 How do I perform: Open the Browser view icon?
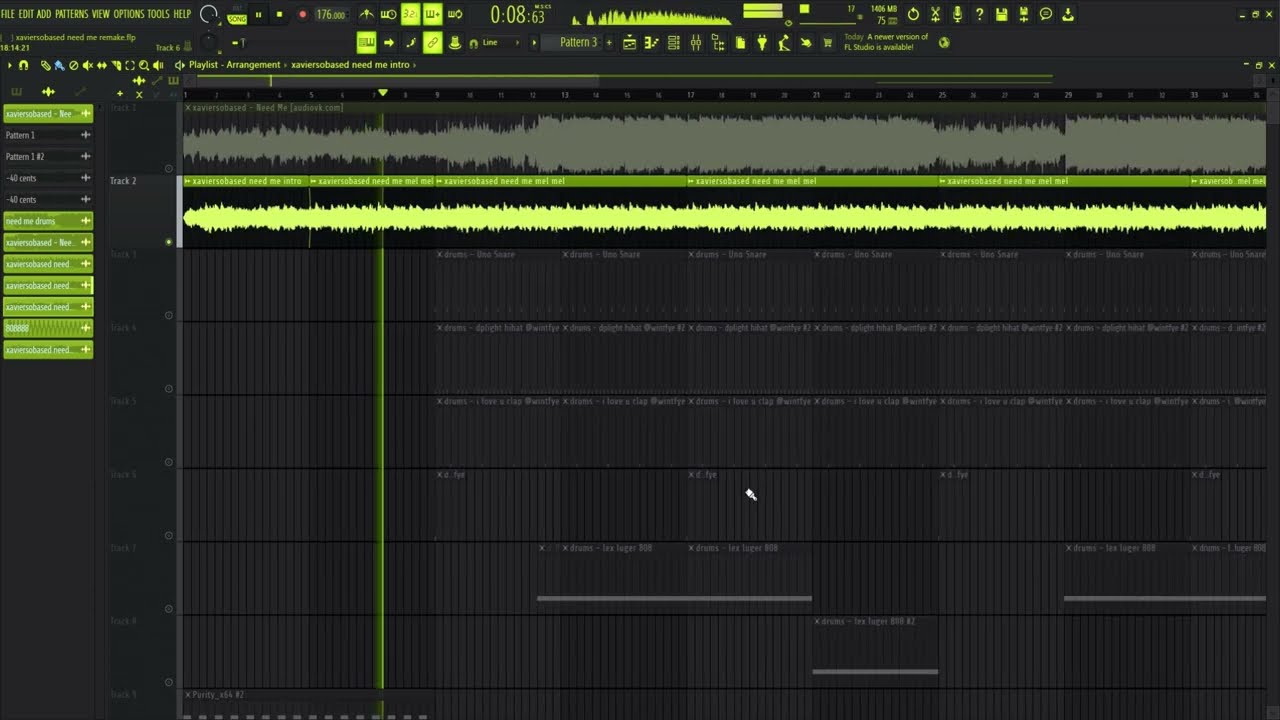pyautogui.click(x=718, y=42)
